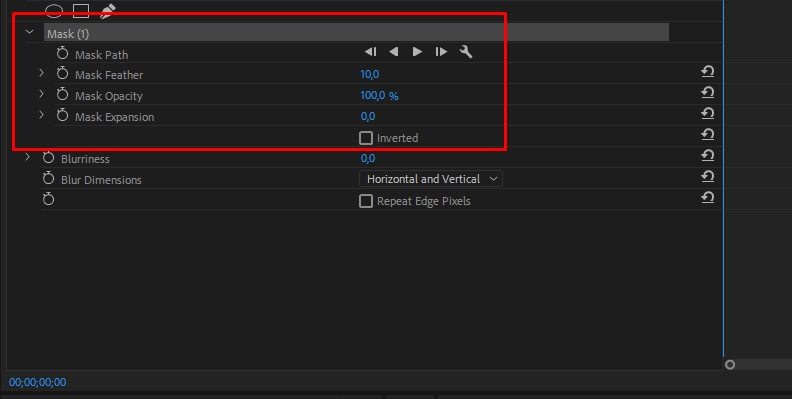
Task: Select the 4-point polygon mask tool
Action: 81,11
